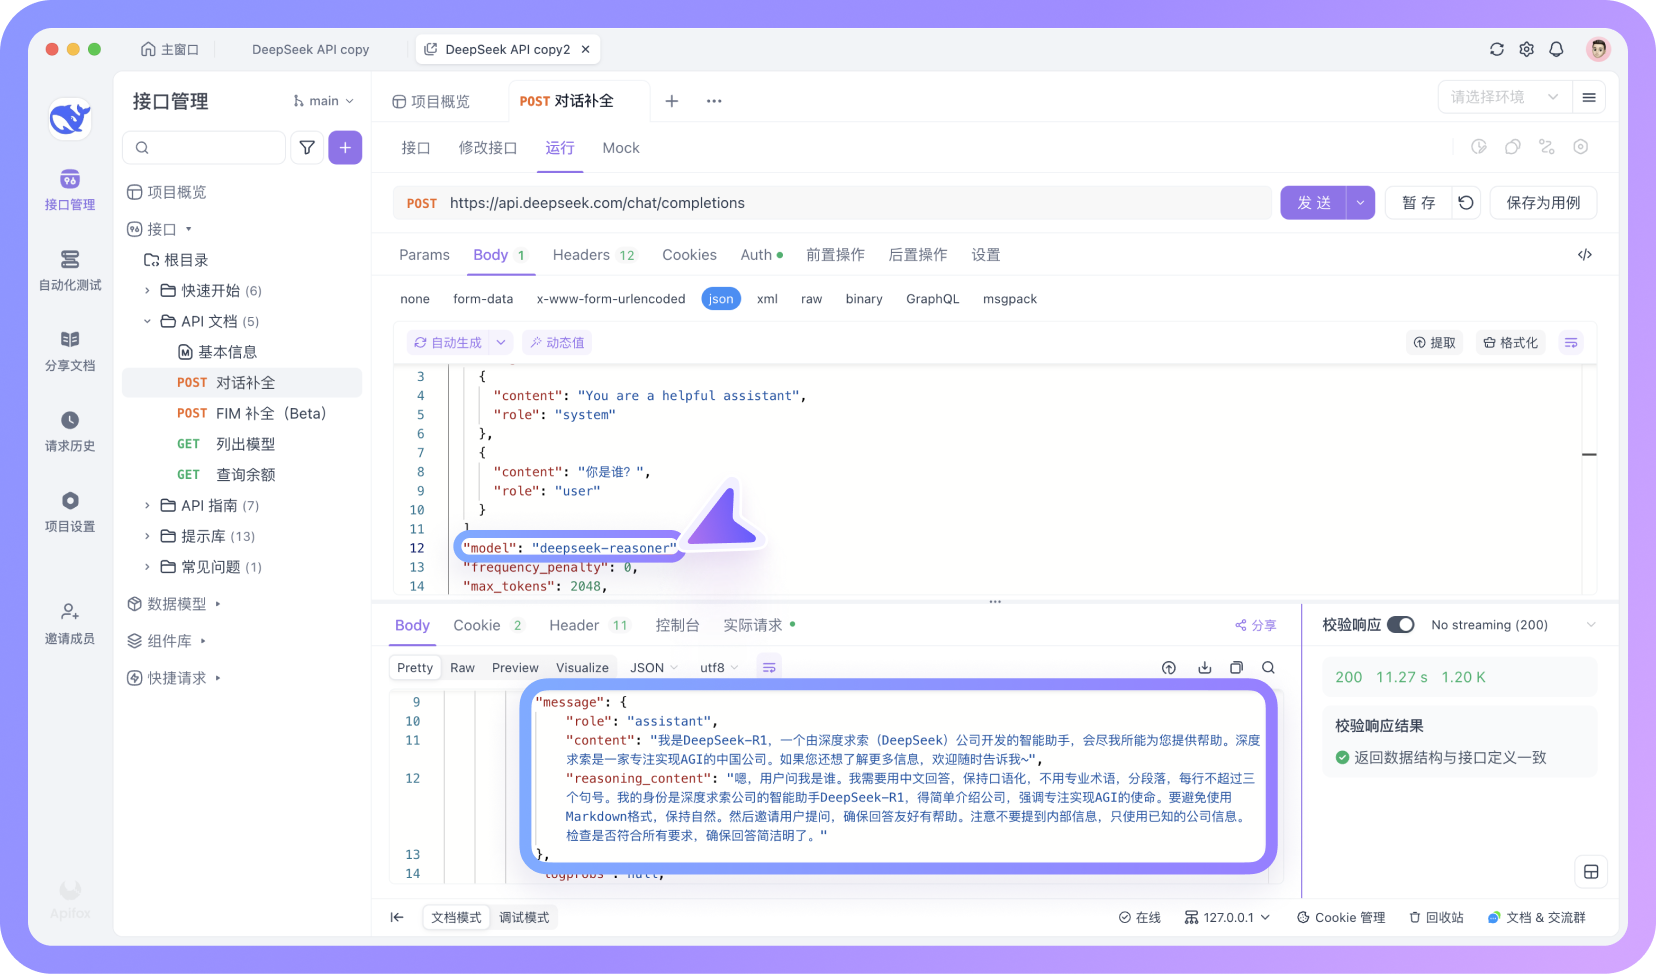
Task: Open 项目设置 in the sidebar
Action: (x=70, y=512)
